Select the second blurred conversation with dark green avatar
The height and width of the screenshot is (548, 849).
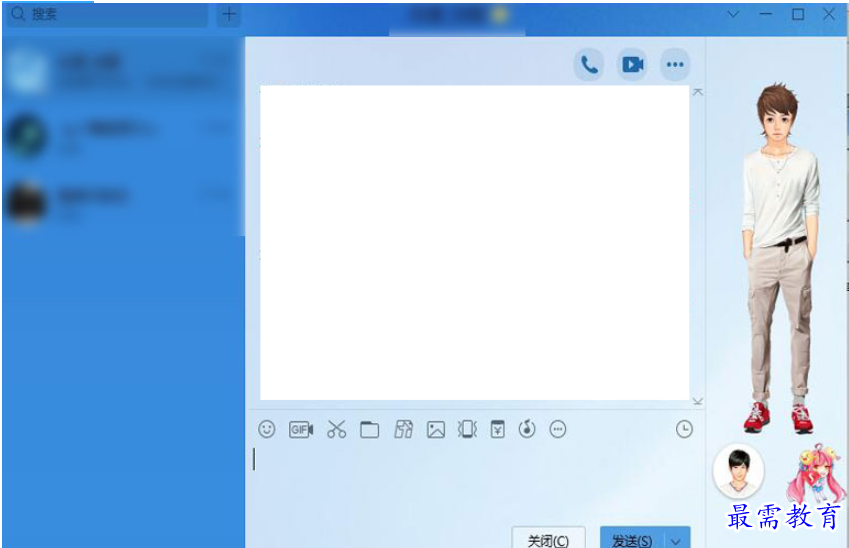[x=123, y=136]
